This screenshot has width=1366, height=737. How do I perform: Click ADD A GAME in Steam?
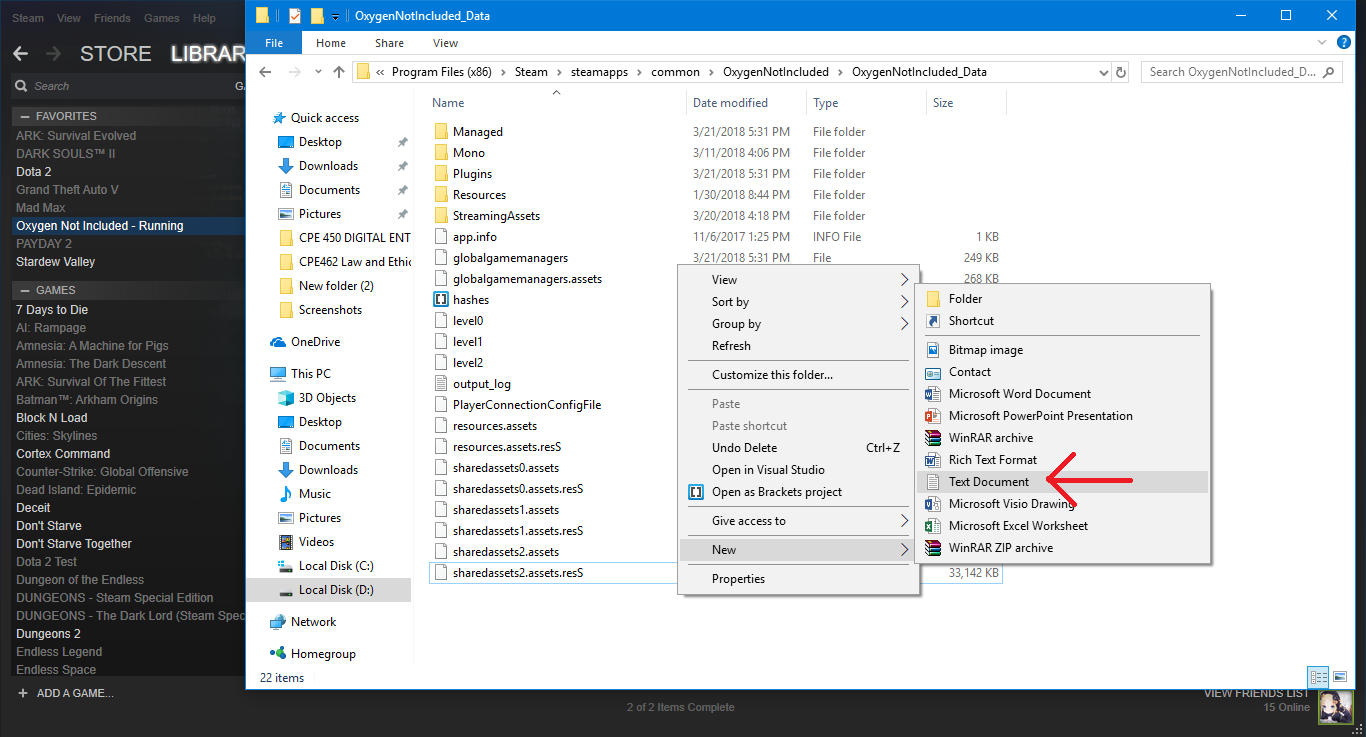[65, 693]
